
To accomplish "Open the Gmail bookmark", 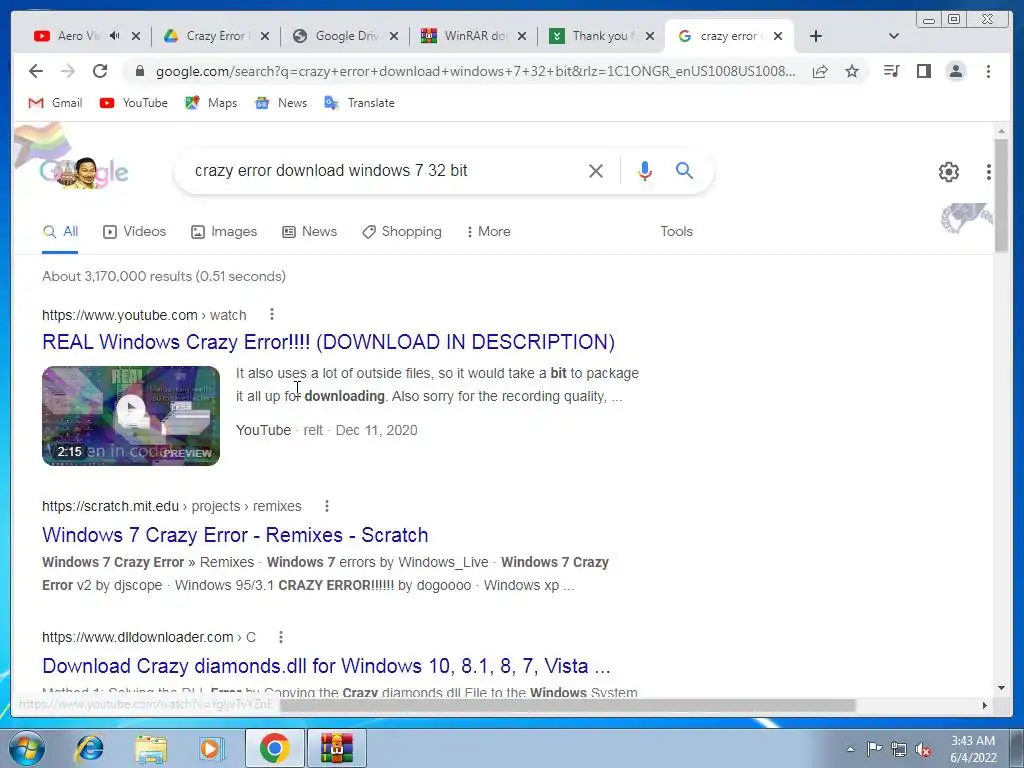I will coord(56,103).
